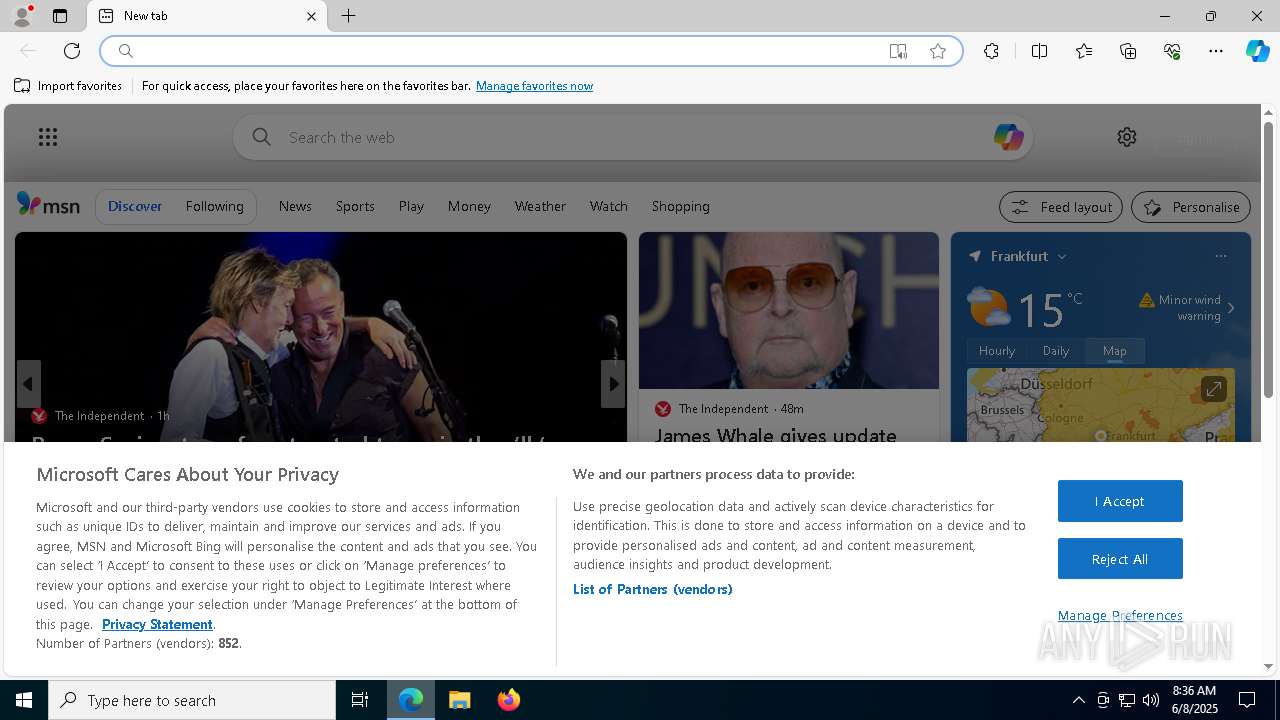The image size is (1280, 720).
Task: Accept cookies with I Accept
Action: click(1120, 501)
